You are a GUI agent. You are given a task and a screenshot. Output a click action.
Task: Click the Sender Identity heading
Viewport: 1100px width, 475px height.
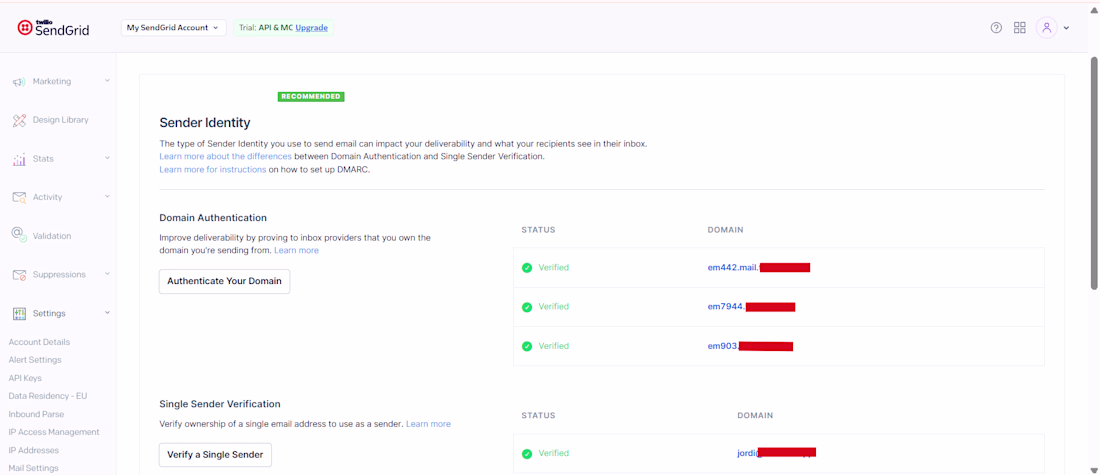(x=205, y=123)
